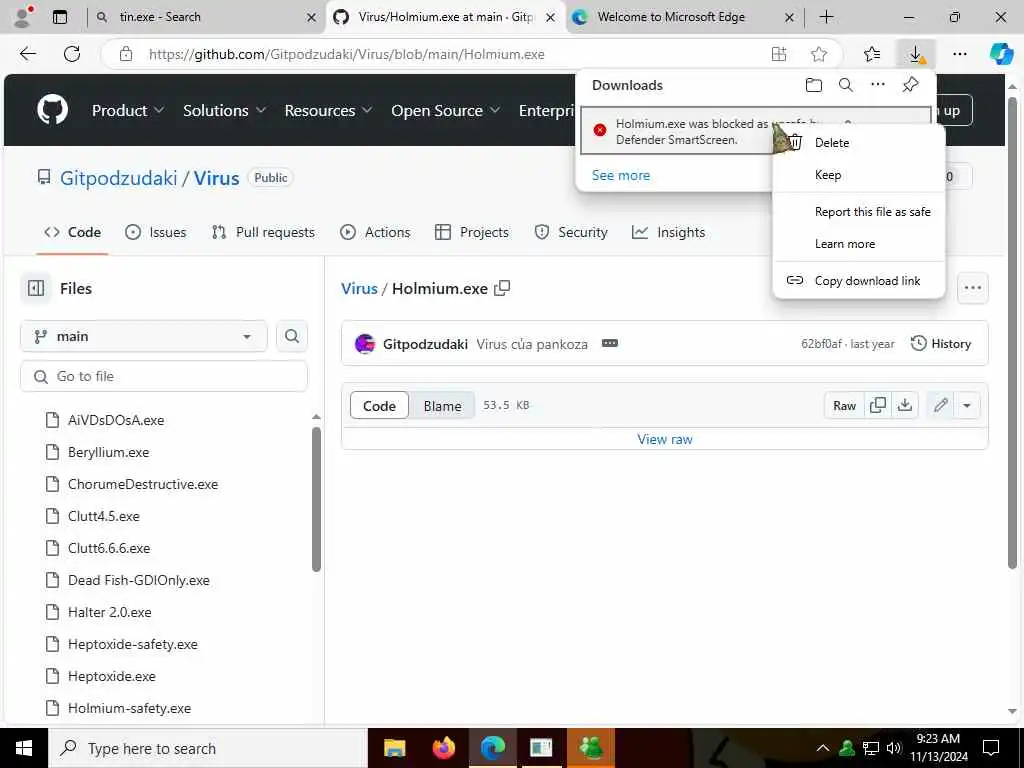Go back to the previous page
1024x768 pixels.
[27, 54]
